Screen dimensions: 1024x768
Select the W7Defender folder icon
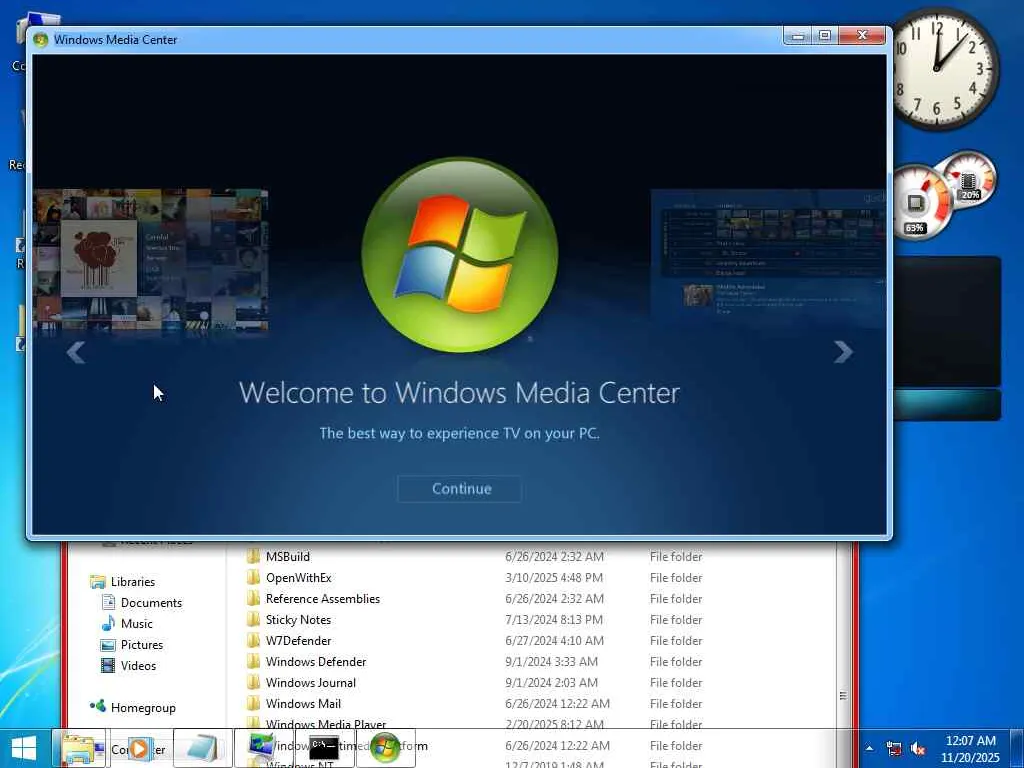tap(253, 640)
